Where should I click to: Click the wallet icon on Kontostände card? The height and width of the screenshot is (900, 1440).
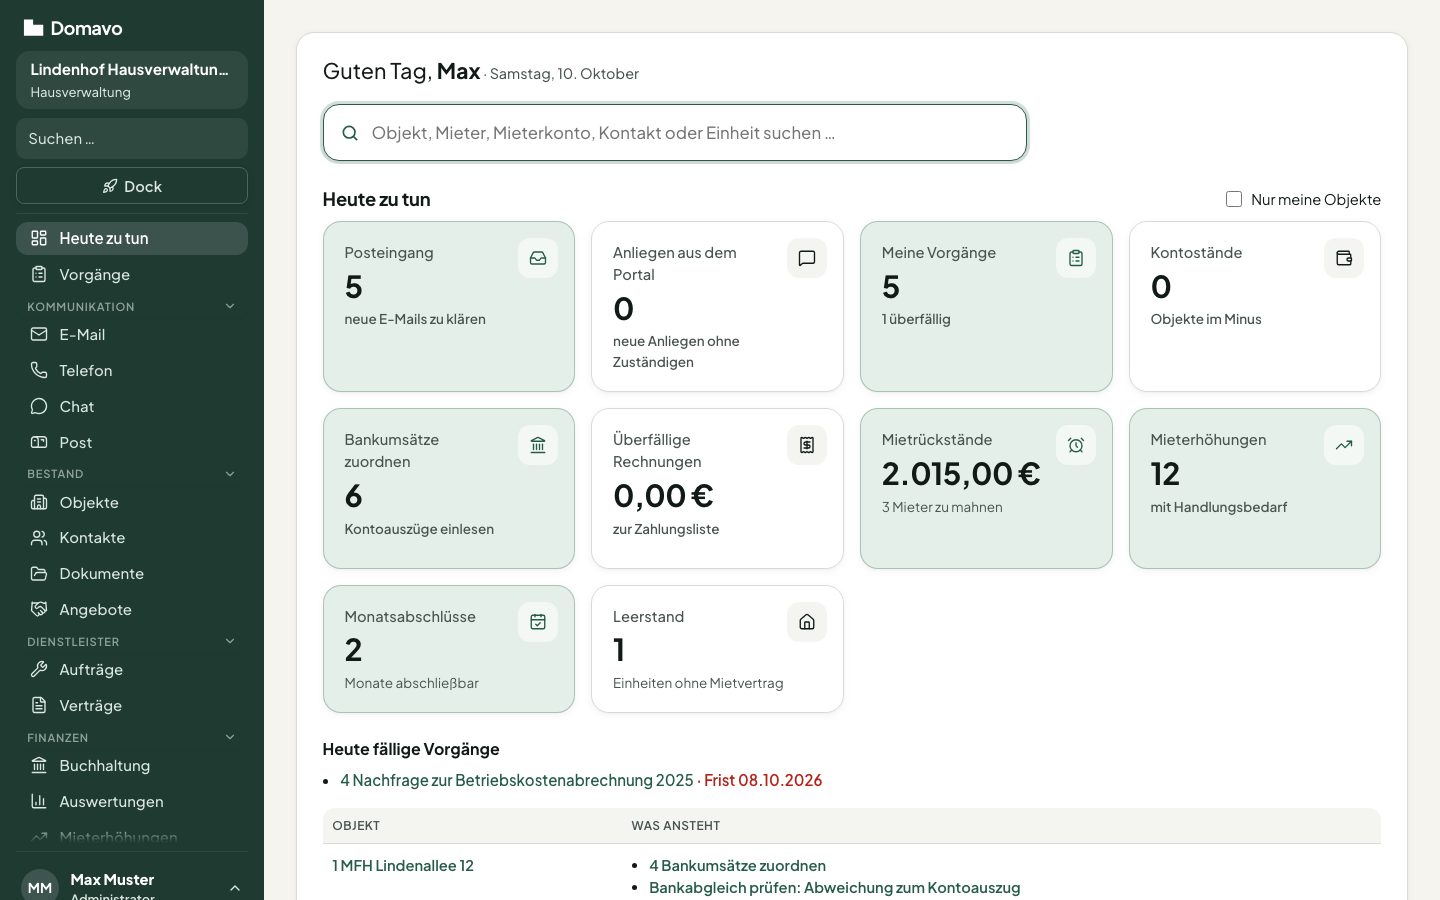pyautogui.click(x=1344, y=258)
